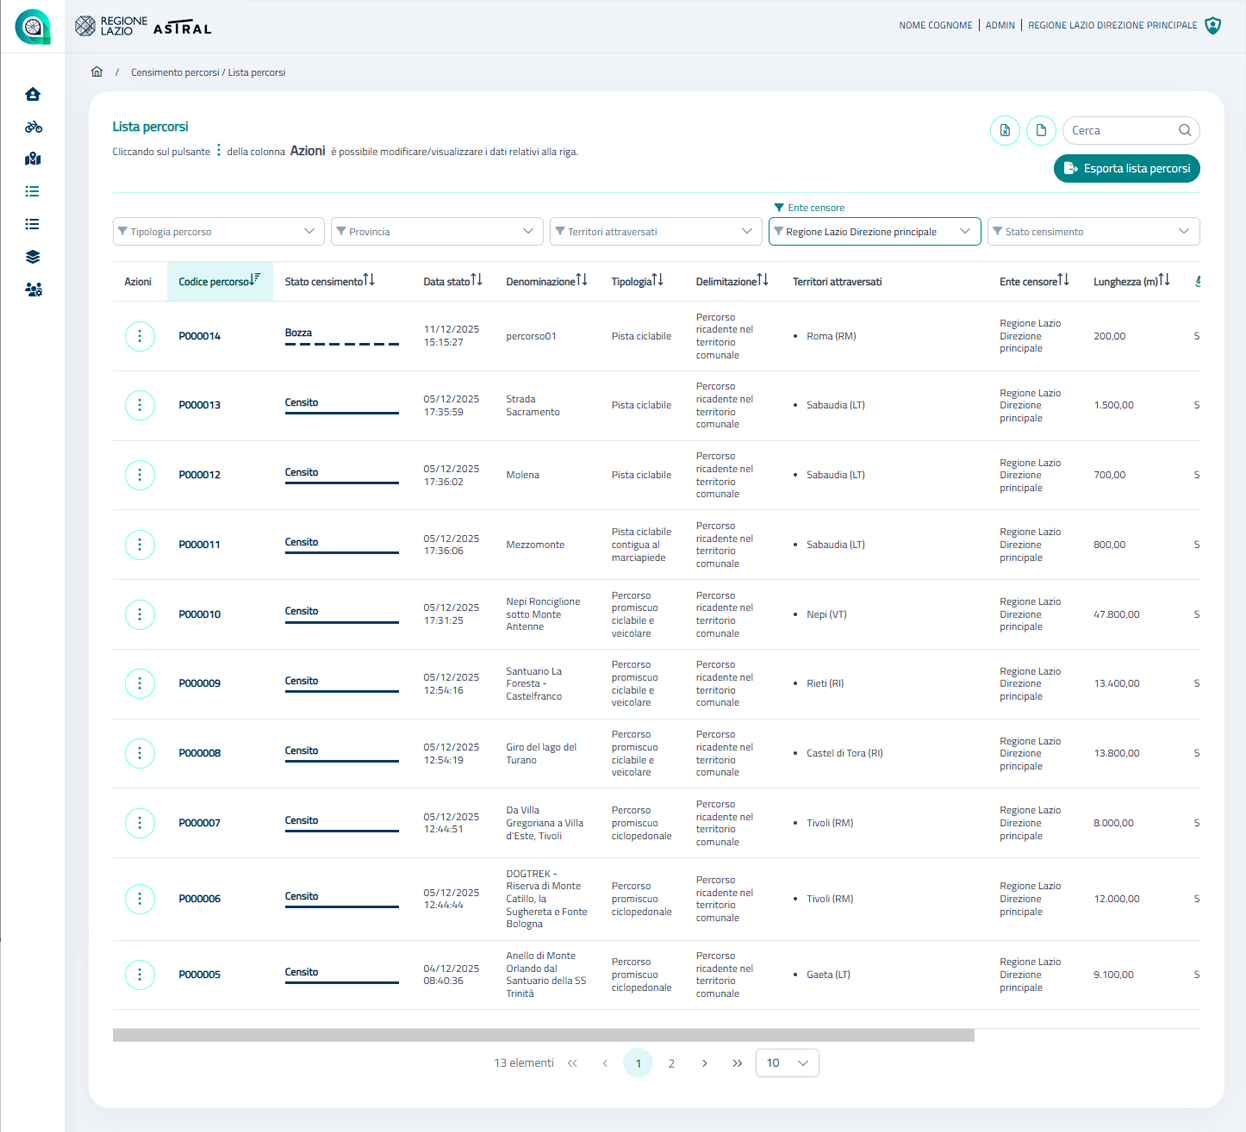This screenshot has width=1246, height=1132.
Task: Open actions menu for route P000010
Action: pyautogui.click(x=140, y=614)
